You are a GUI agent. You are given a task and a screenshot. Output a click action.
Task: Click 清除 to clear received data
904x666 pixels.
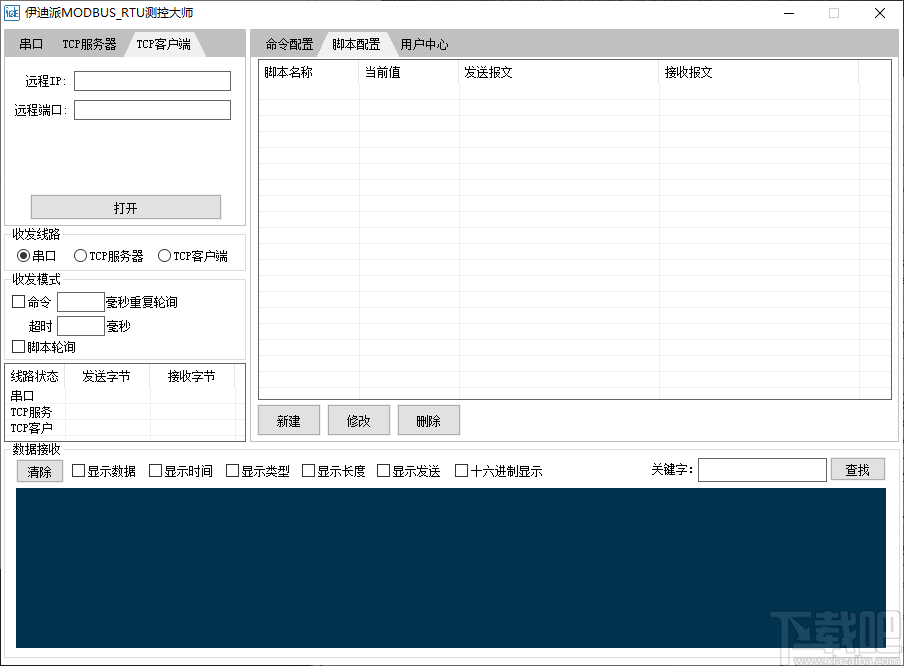(39, 471)
